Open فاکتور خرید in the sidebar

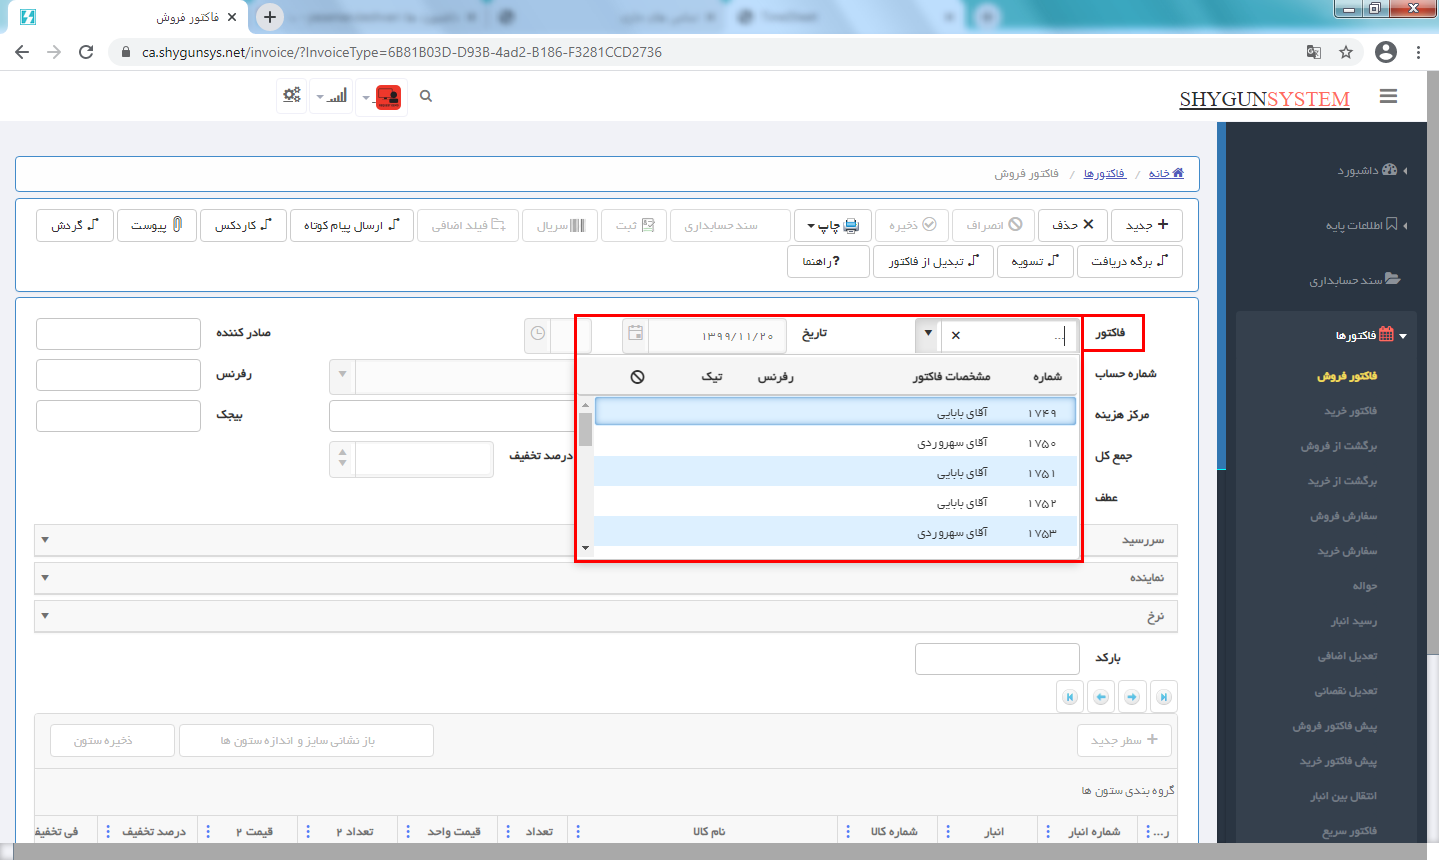click(1350, 411)
